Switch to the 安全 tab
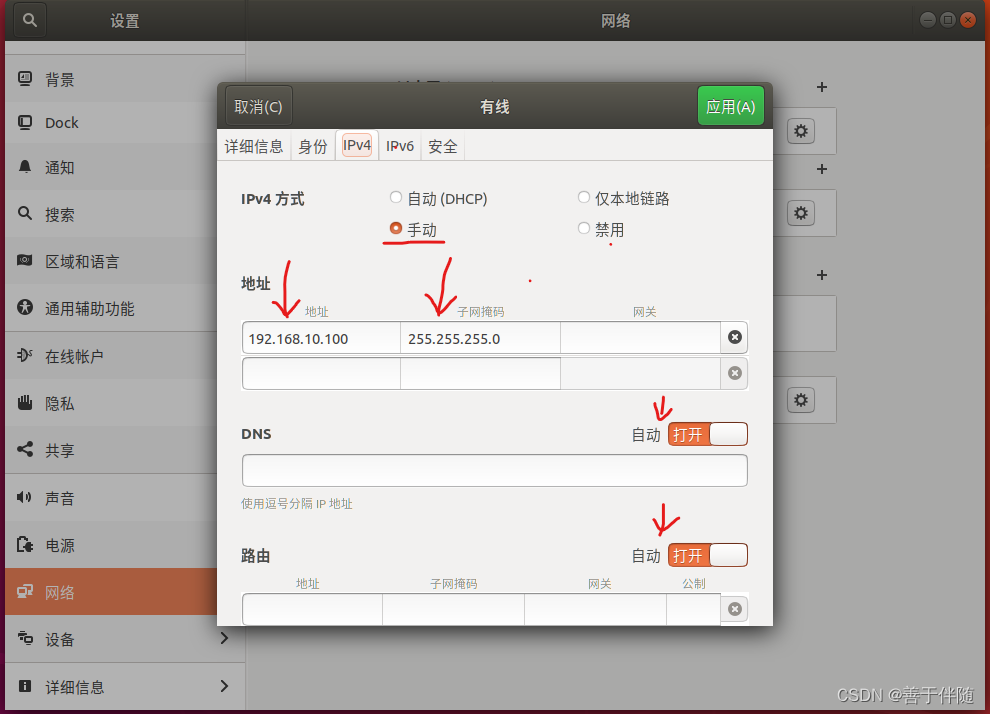Screen dimensions: 990x714 443,146
